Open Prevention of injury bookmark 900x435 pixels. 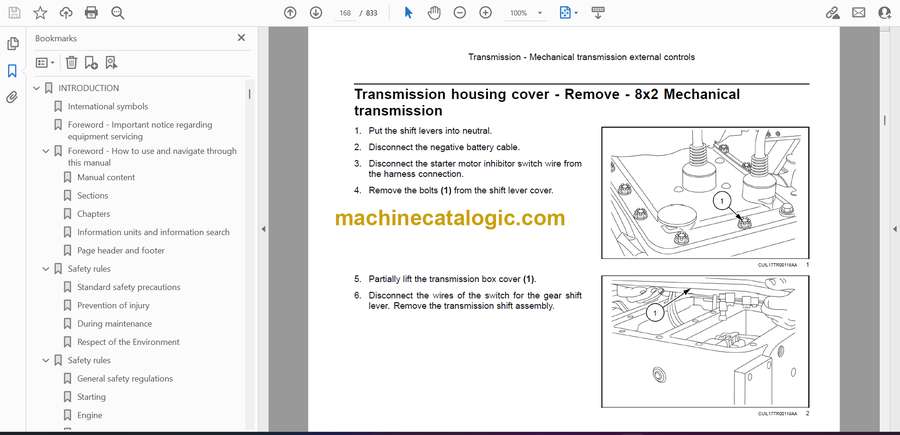coord(114,305)
